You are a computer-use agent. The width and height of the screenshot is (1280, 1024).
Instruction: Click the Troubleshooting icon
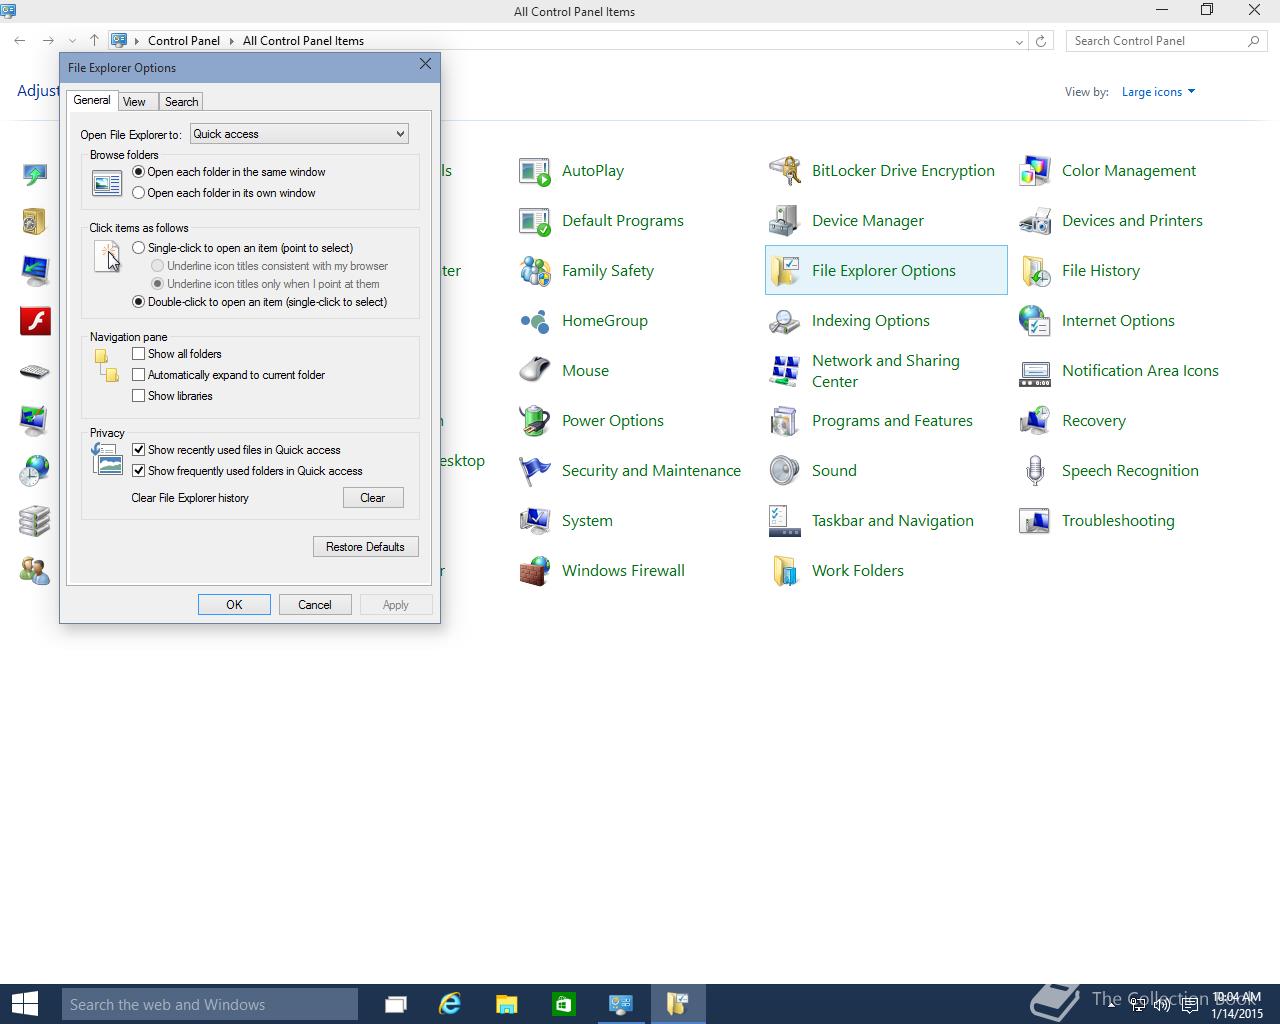pyautogui.click(x=1035, y=521)
